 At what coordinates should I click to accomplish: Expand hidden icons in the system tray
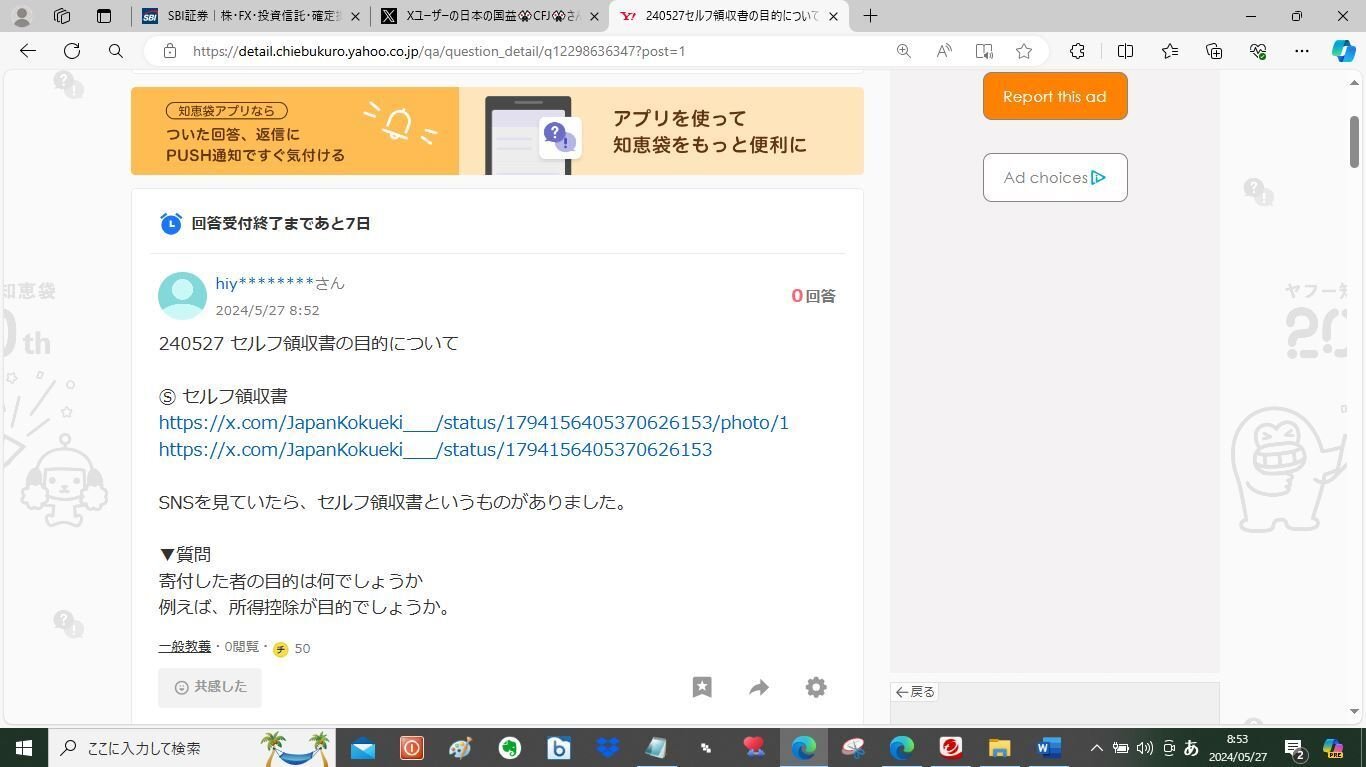(1096, 748)
